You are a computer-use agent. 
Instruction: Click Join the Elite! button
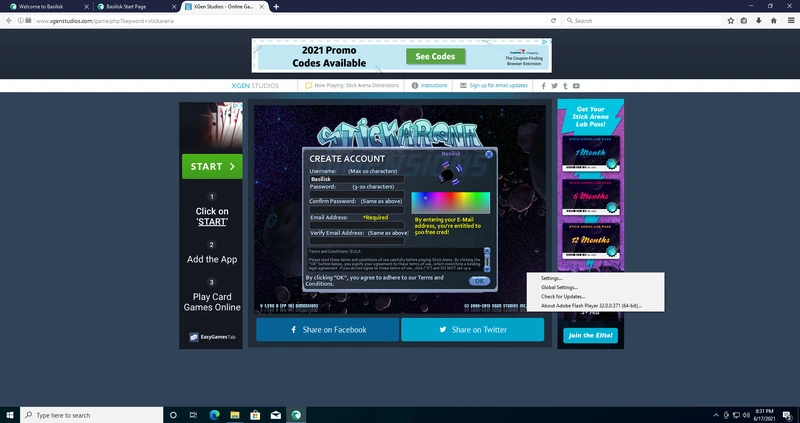[590, 335]
